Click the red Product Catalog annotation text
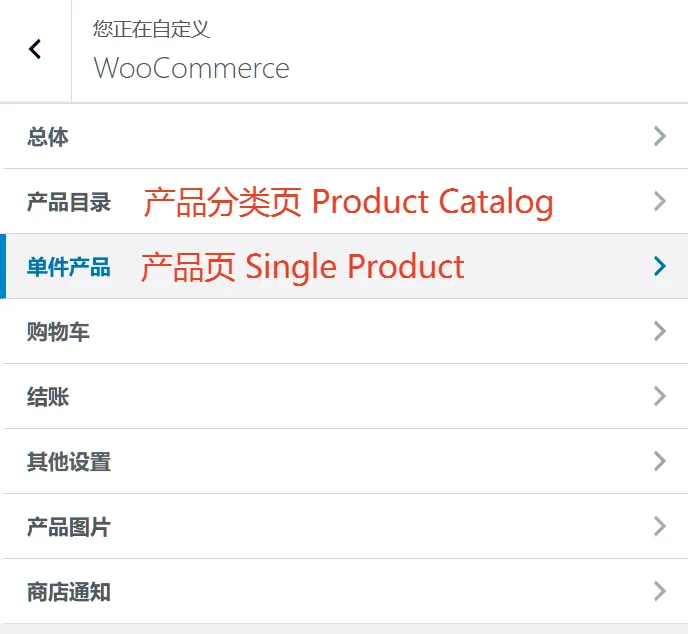 (x=348, y=202)
